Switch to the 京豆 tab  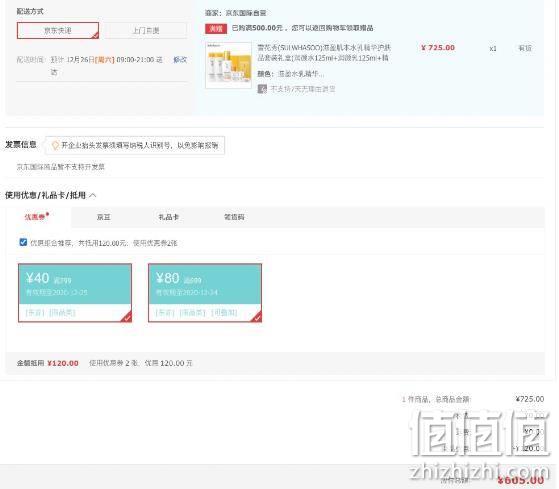104,217
